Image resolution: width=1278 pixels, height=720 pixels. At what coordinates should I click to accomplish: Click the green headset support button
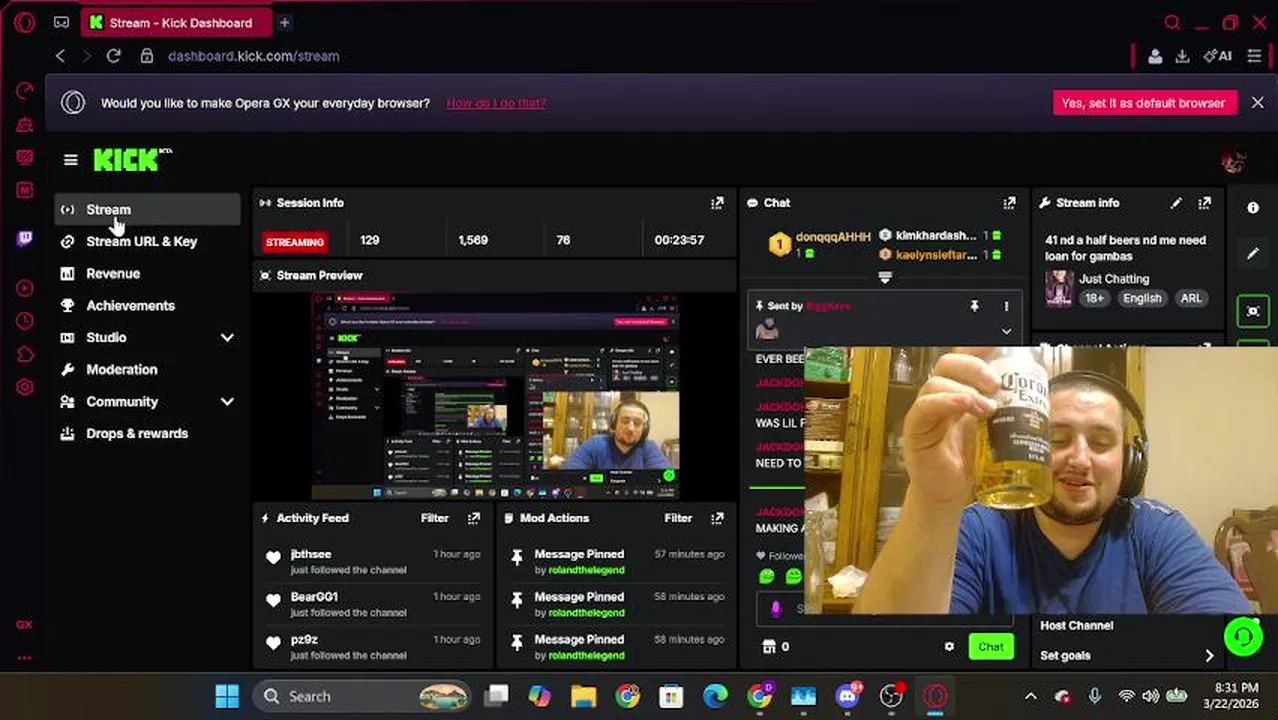1243,636
